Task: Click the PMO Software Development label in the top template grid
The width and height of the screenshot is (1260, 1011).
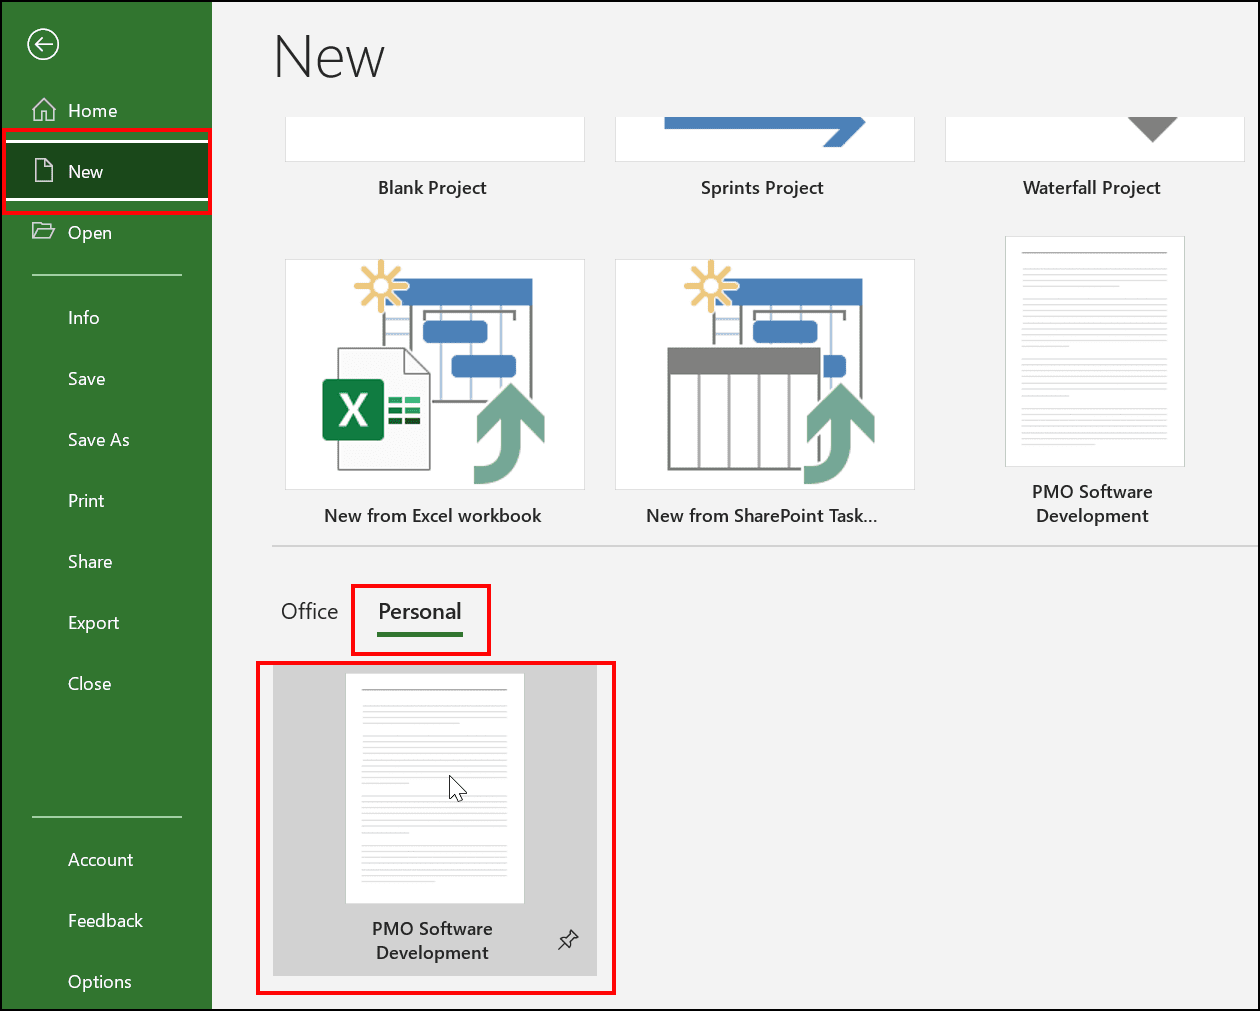Action: tap(1093, 504)
